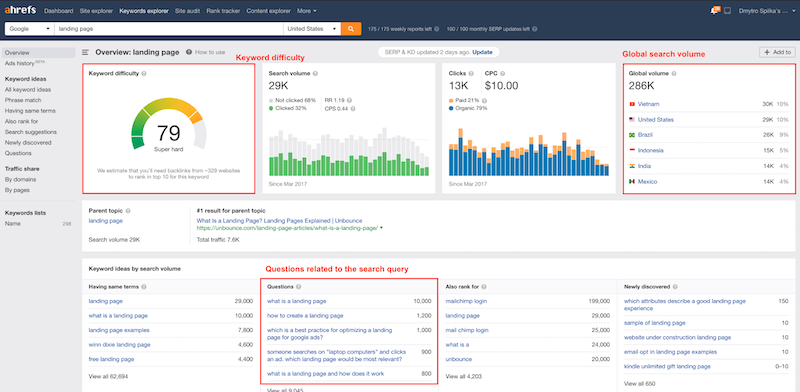Expand the arrow after the unbounce URL
800x392 pixels.
click(x=382, y=229)
